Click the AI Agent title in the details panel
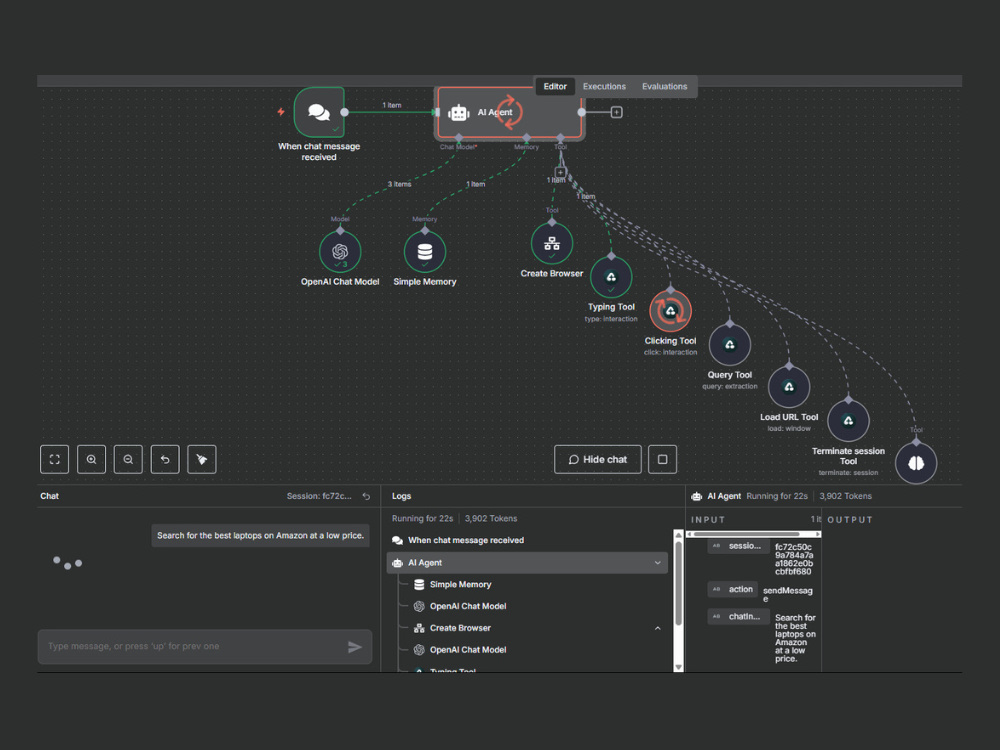The width and height of the screenshot is (1000, 750). point(724,496)
